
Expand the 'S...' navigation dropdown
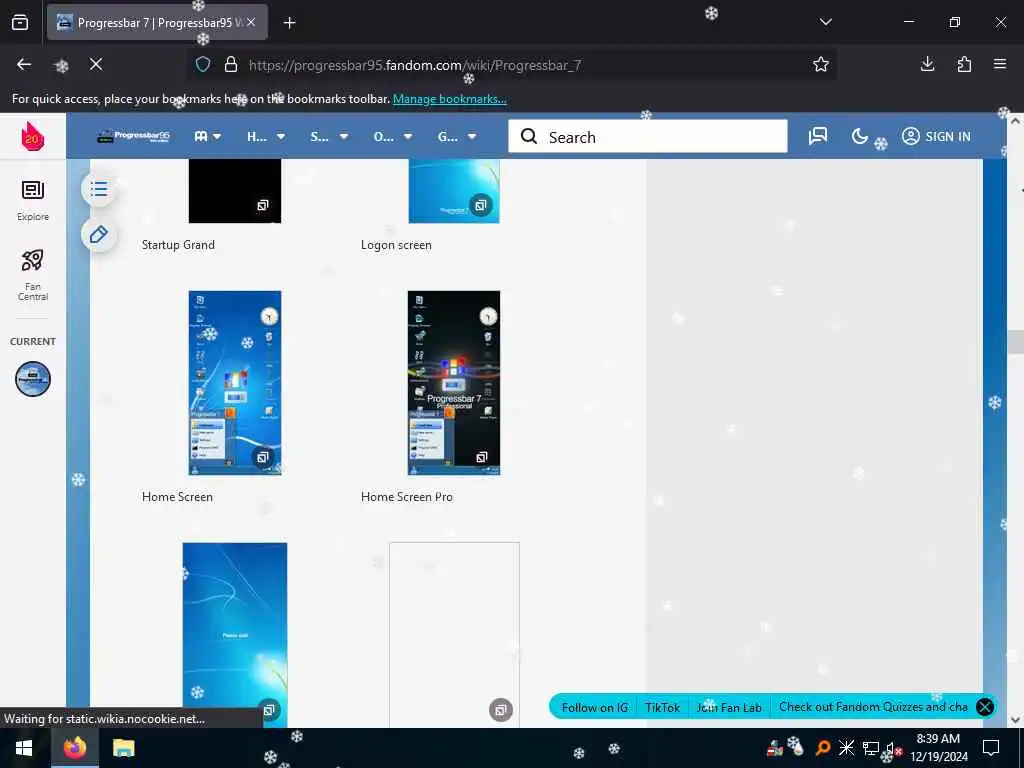(x=329, y=136)
